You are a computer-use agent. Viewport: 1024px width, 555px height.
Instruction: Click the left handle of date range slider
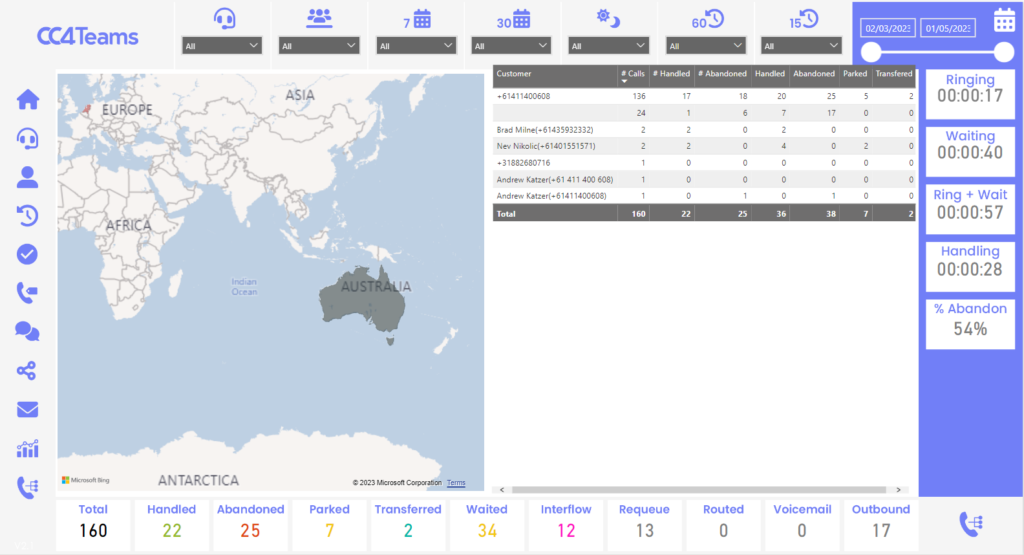point(871,52)
